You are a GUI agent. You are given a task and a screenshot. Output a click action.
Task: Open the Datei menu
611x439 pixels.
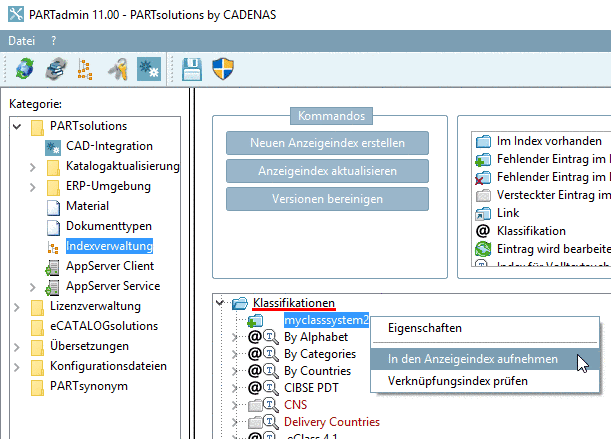(x=21, y=41)
